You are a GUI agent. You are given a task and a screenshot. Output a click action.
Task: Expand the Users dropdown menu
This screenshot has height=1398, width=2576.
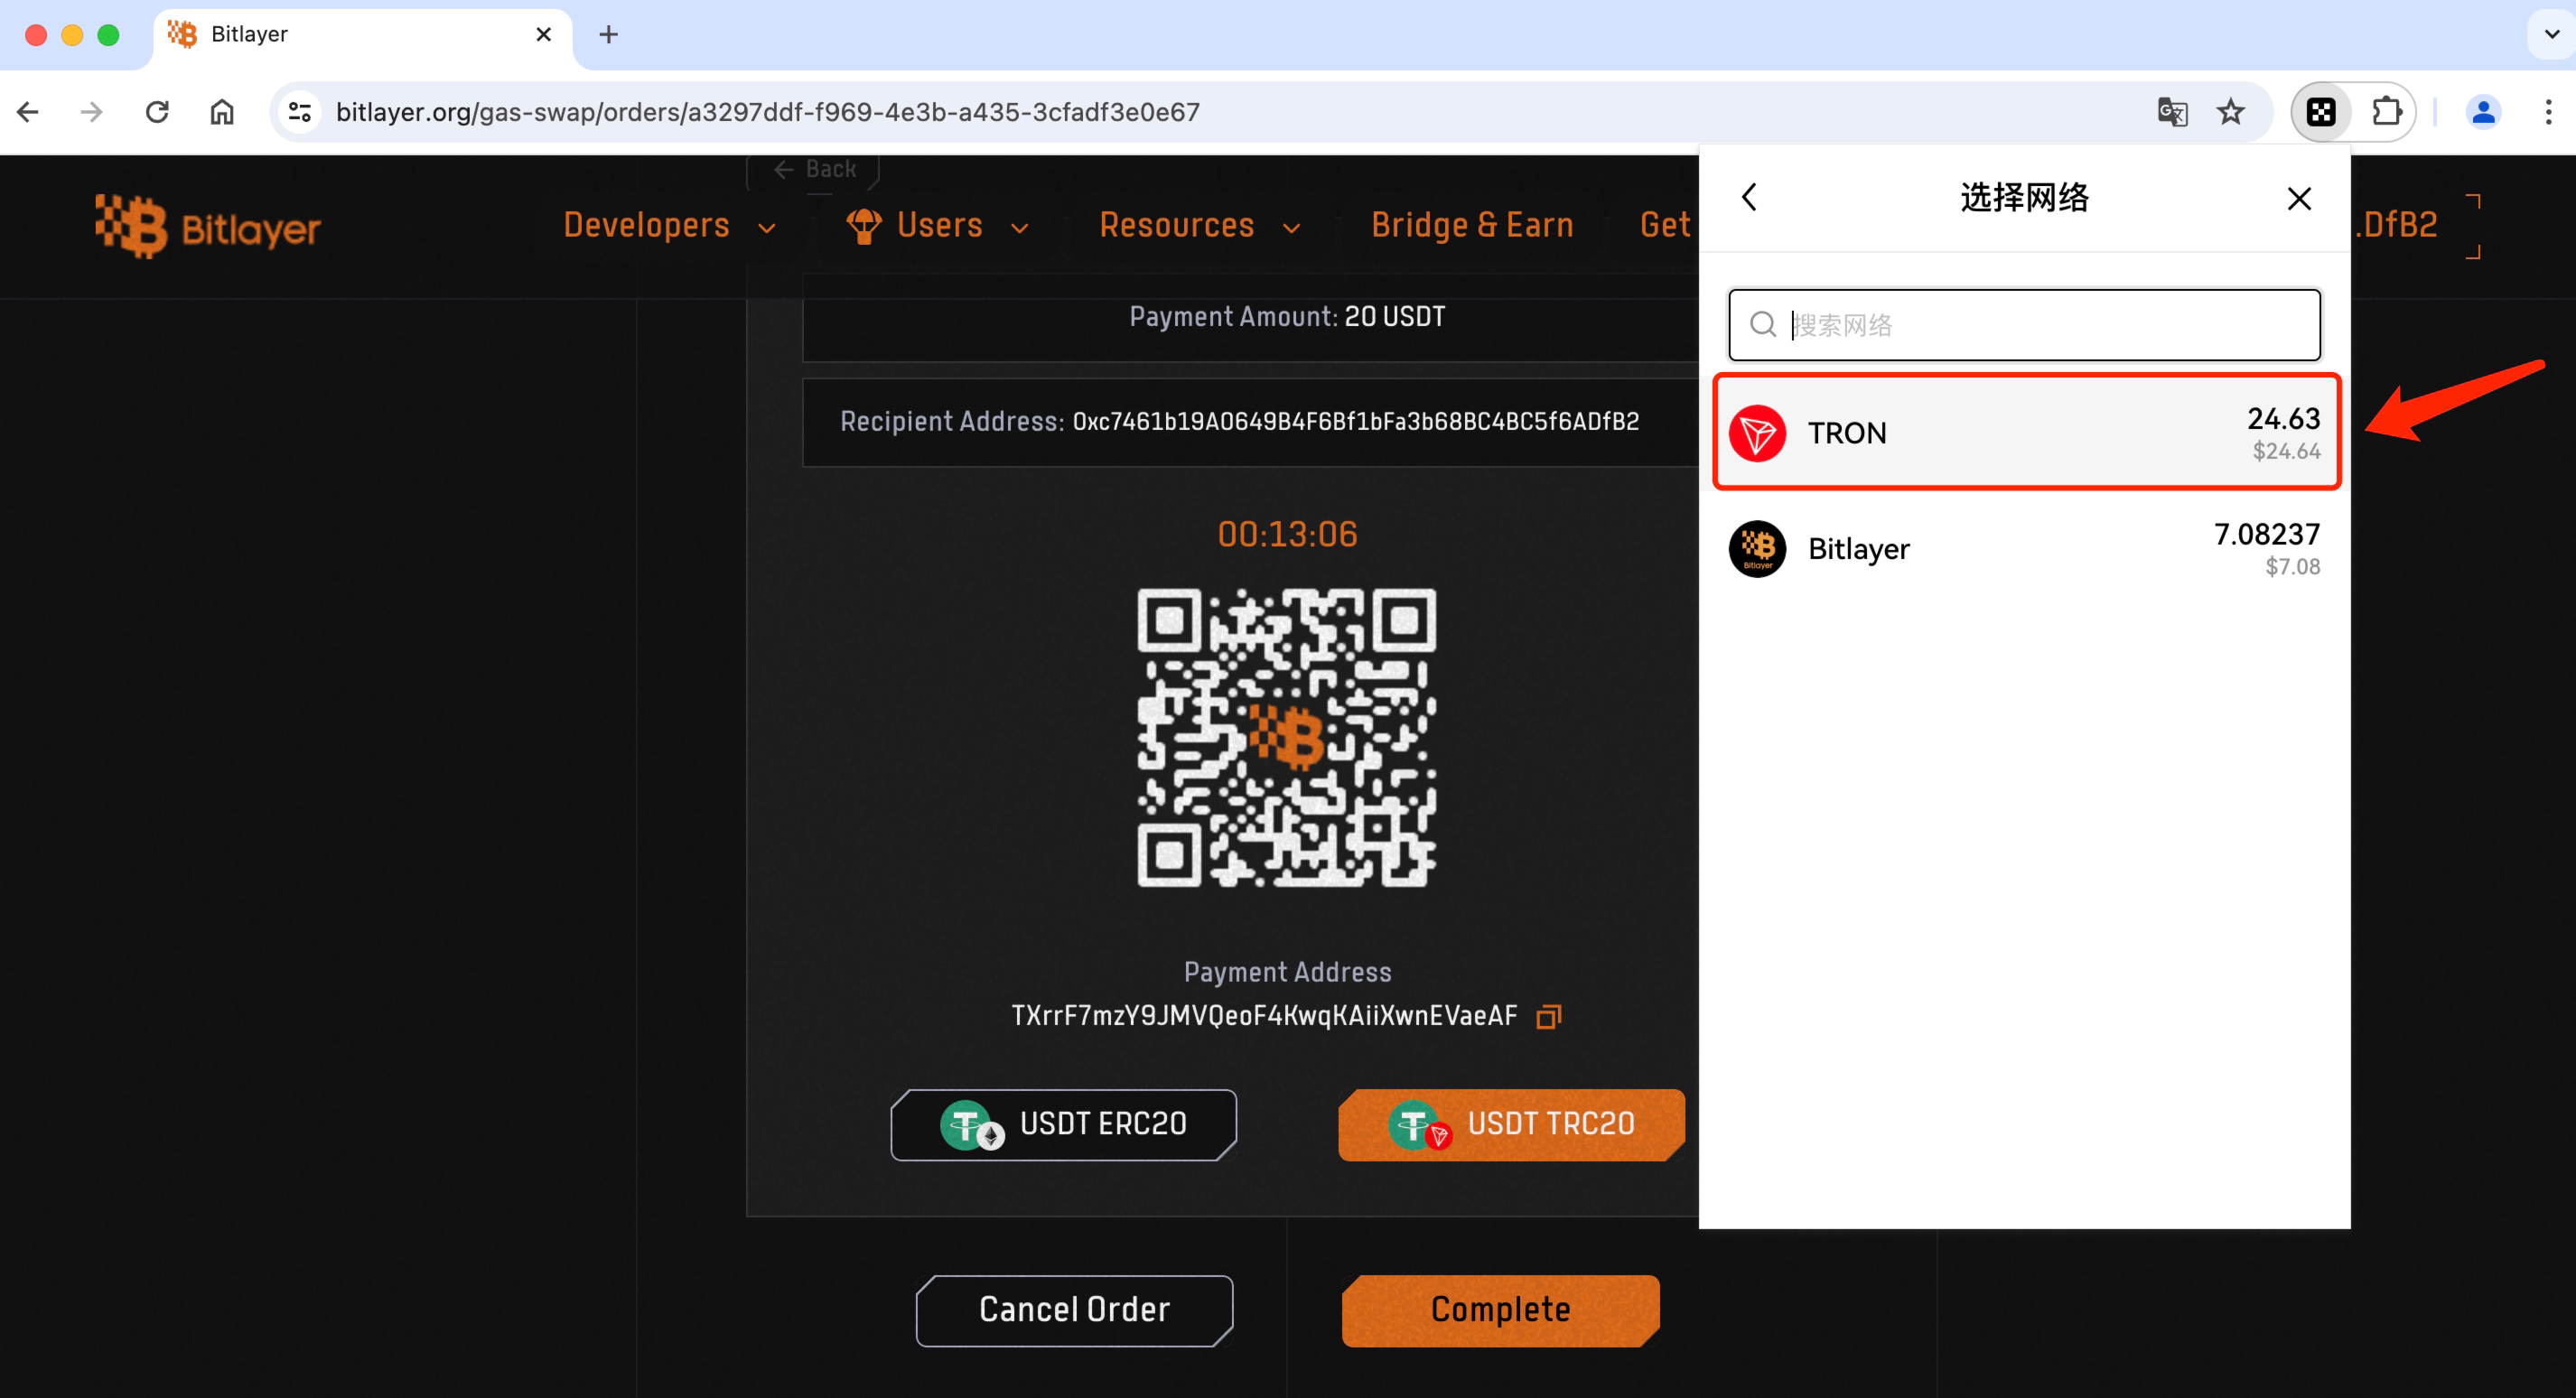[938, 226]
